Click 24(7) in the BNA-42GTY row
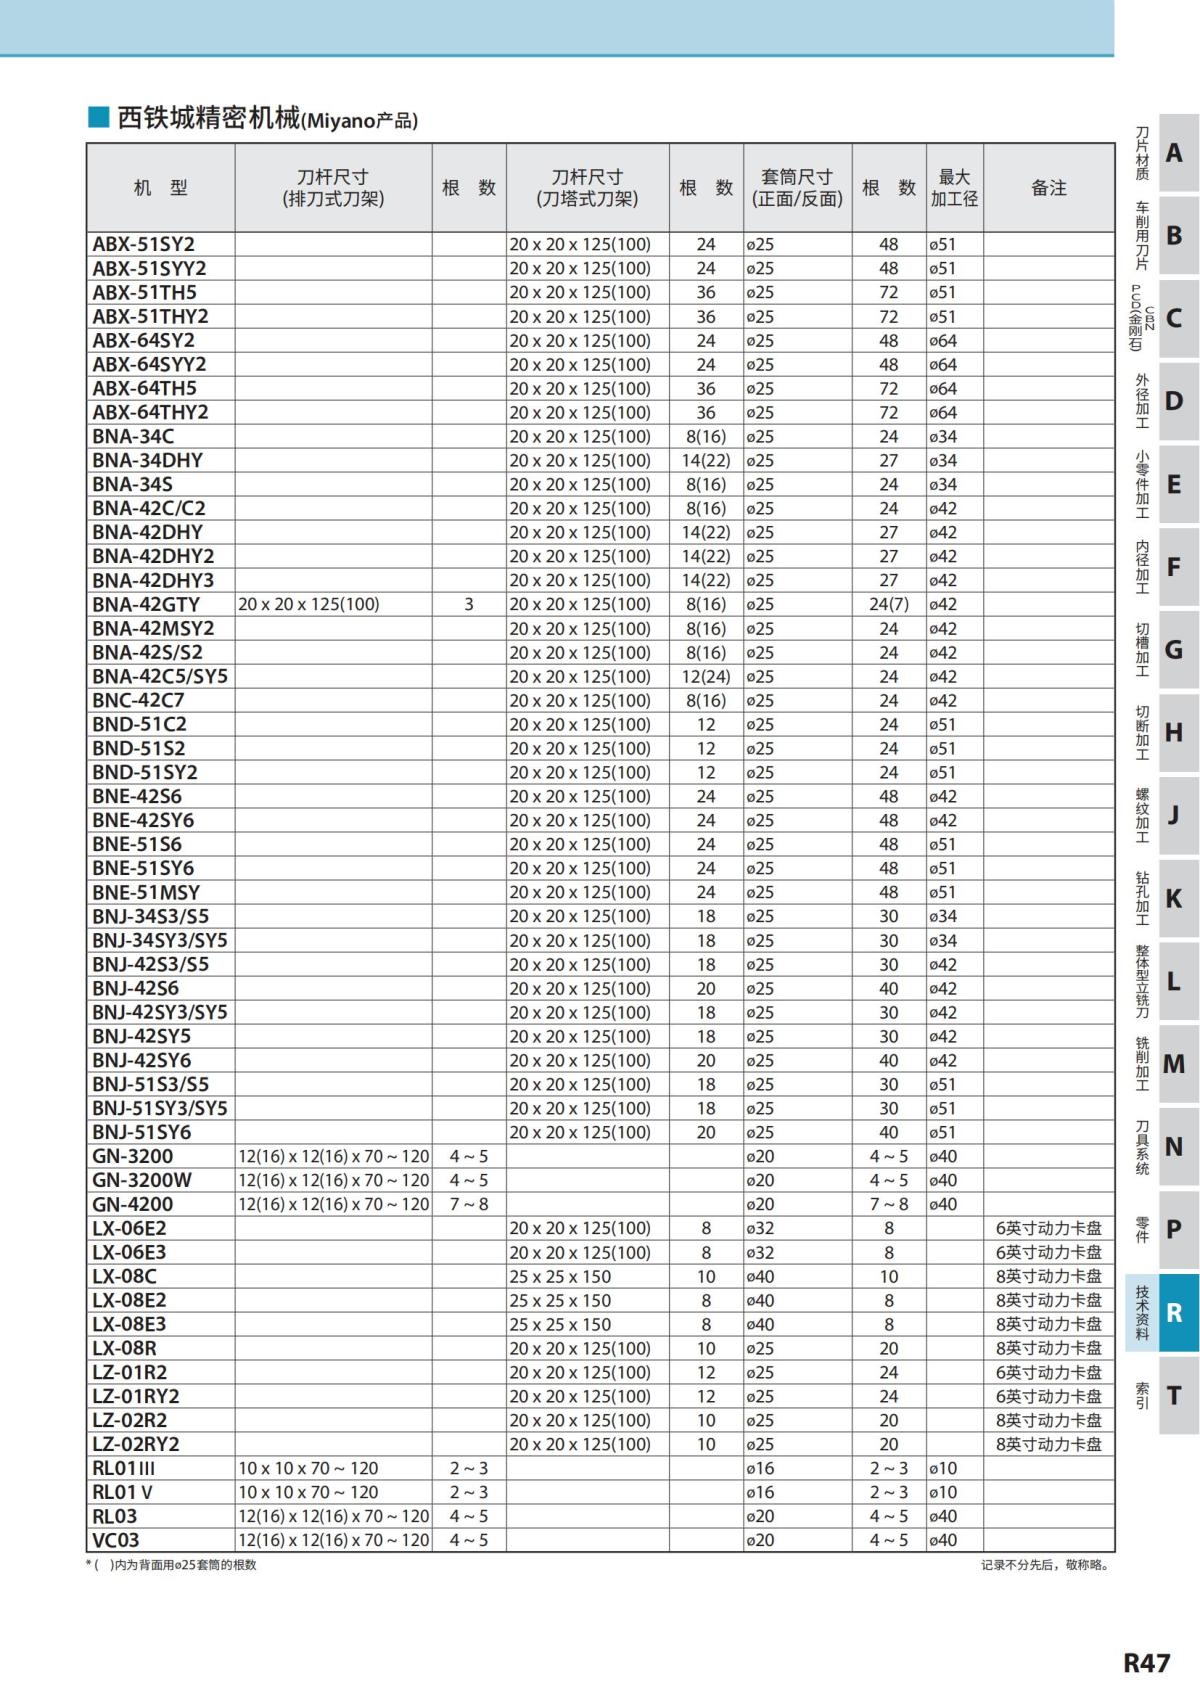This screenshot has width=1200, height=1697. click(889, 604)
